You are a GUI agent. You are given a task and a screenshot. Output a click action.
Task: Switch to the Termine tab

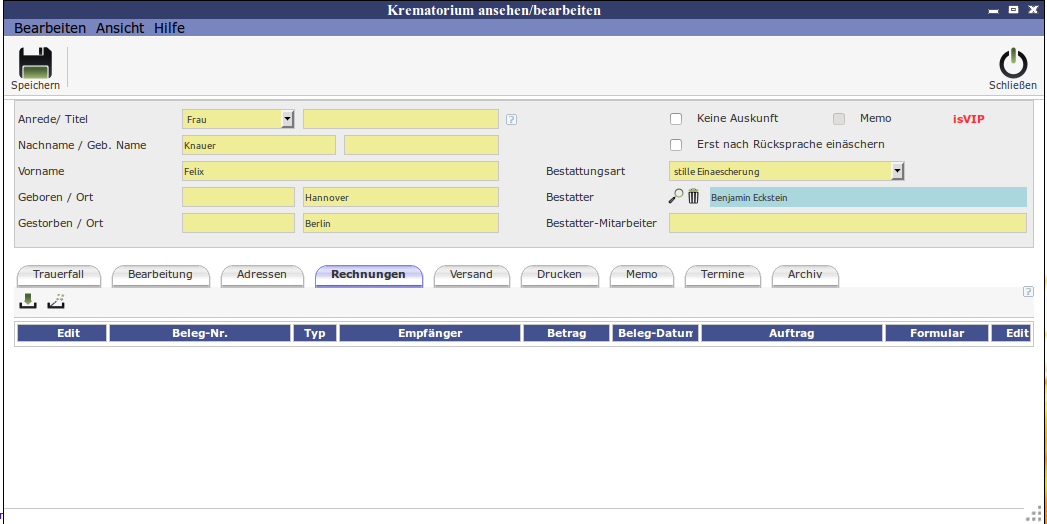tap(722, 274)
